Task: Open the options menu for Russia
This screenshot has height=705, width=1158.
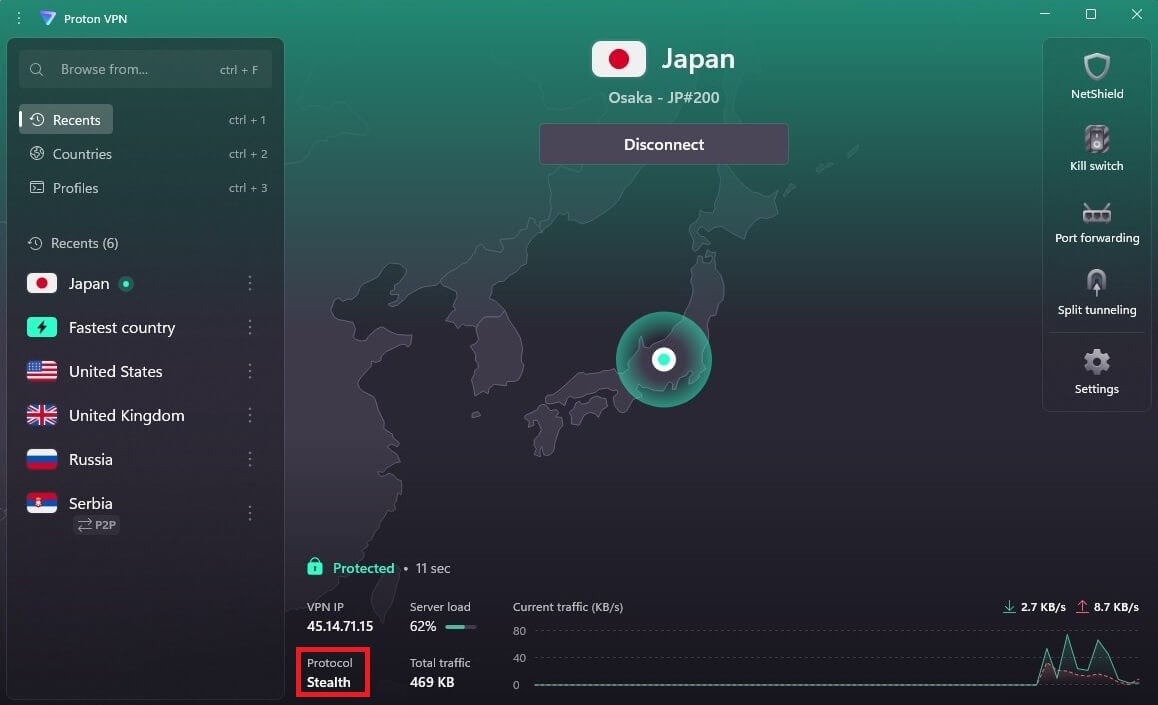Action: pyautogui.click(x=250, y=459)
